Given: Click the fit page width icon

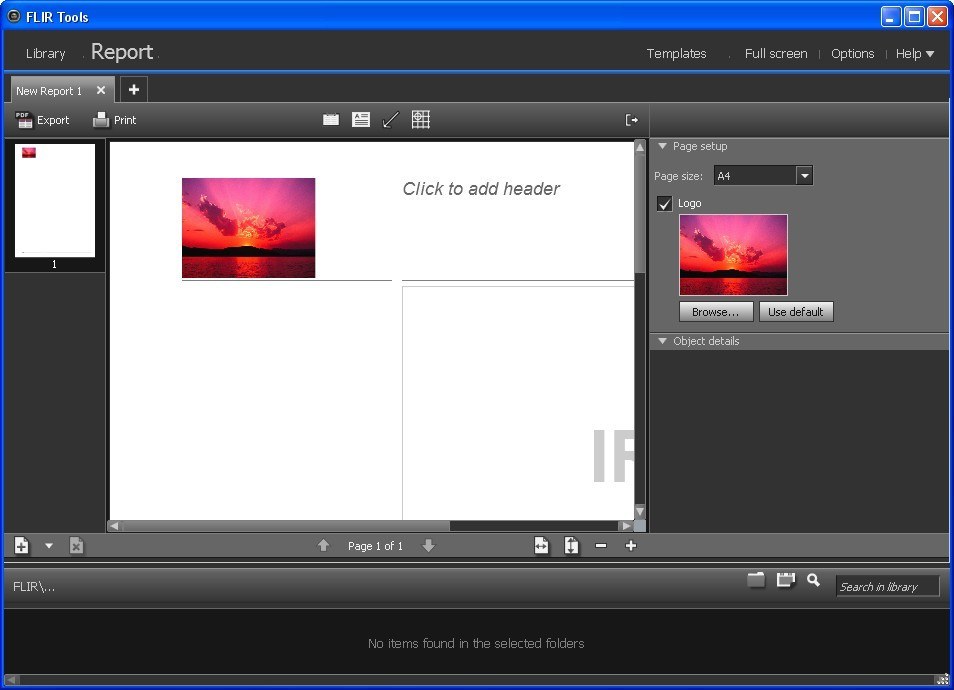Looking at the screenshot, I should (541, 545).
